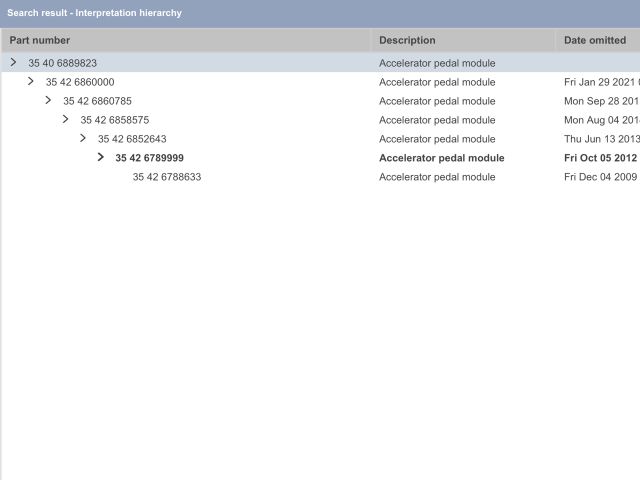Click the Description column header

pyautogui.click(x=407, y=40)
